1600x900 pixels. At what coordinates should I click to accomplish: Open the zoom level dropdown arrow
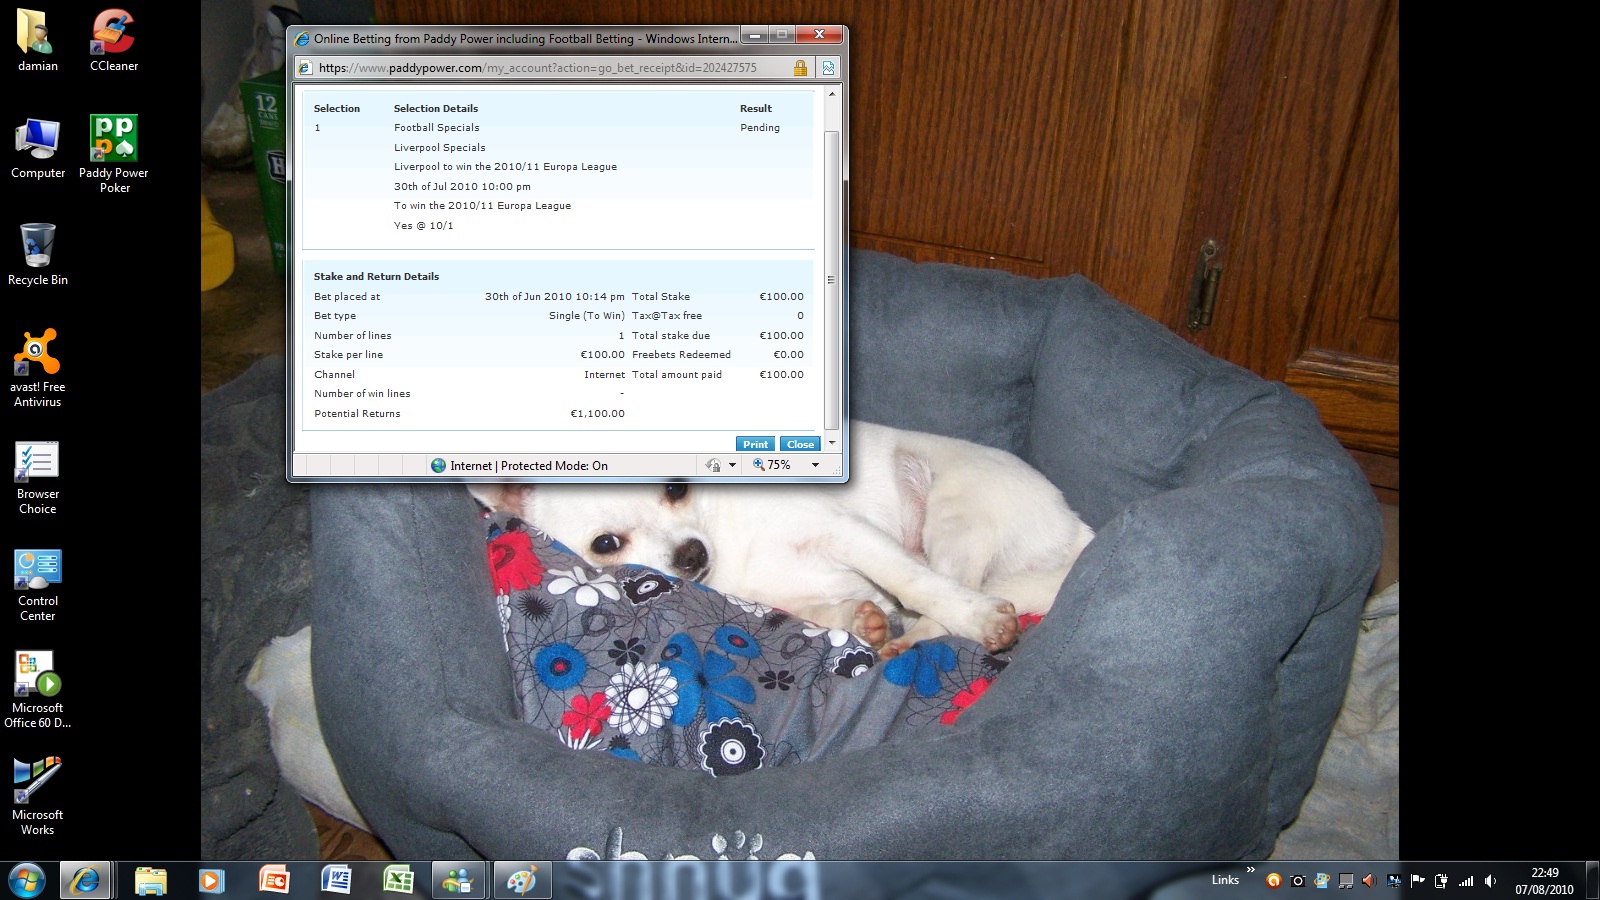click(815, 465)
